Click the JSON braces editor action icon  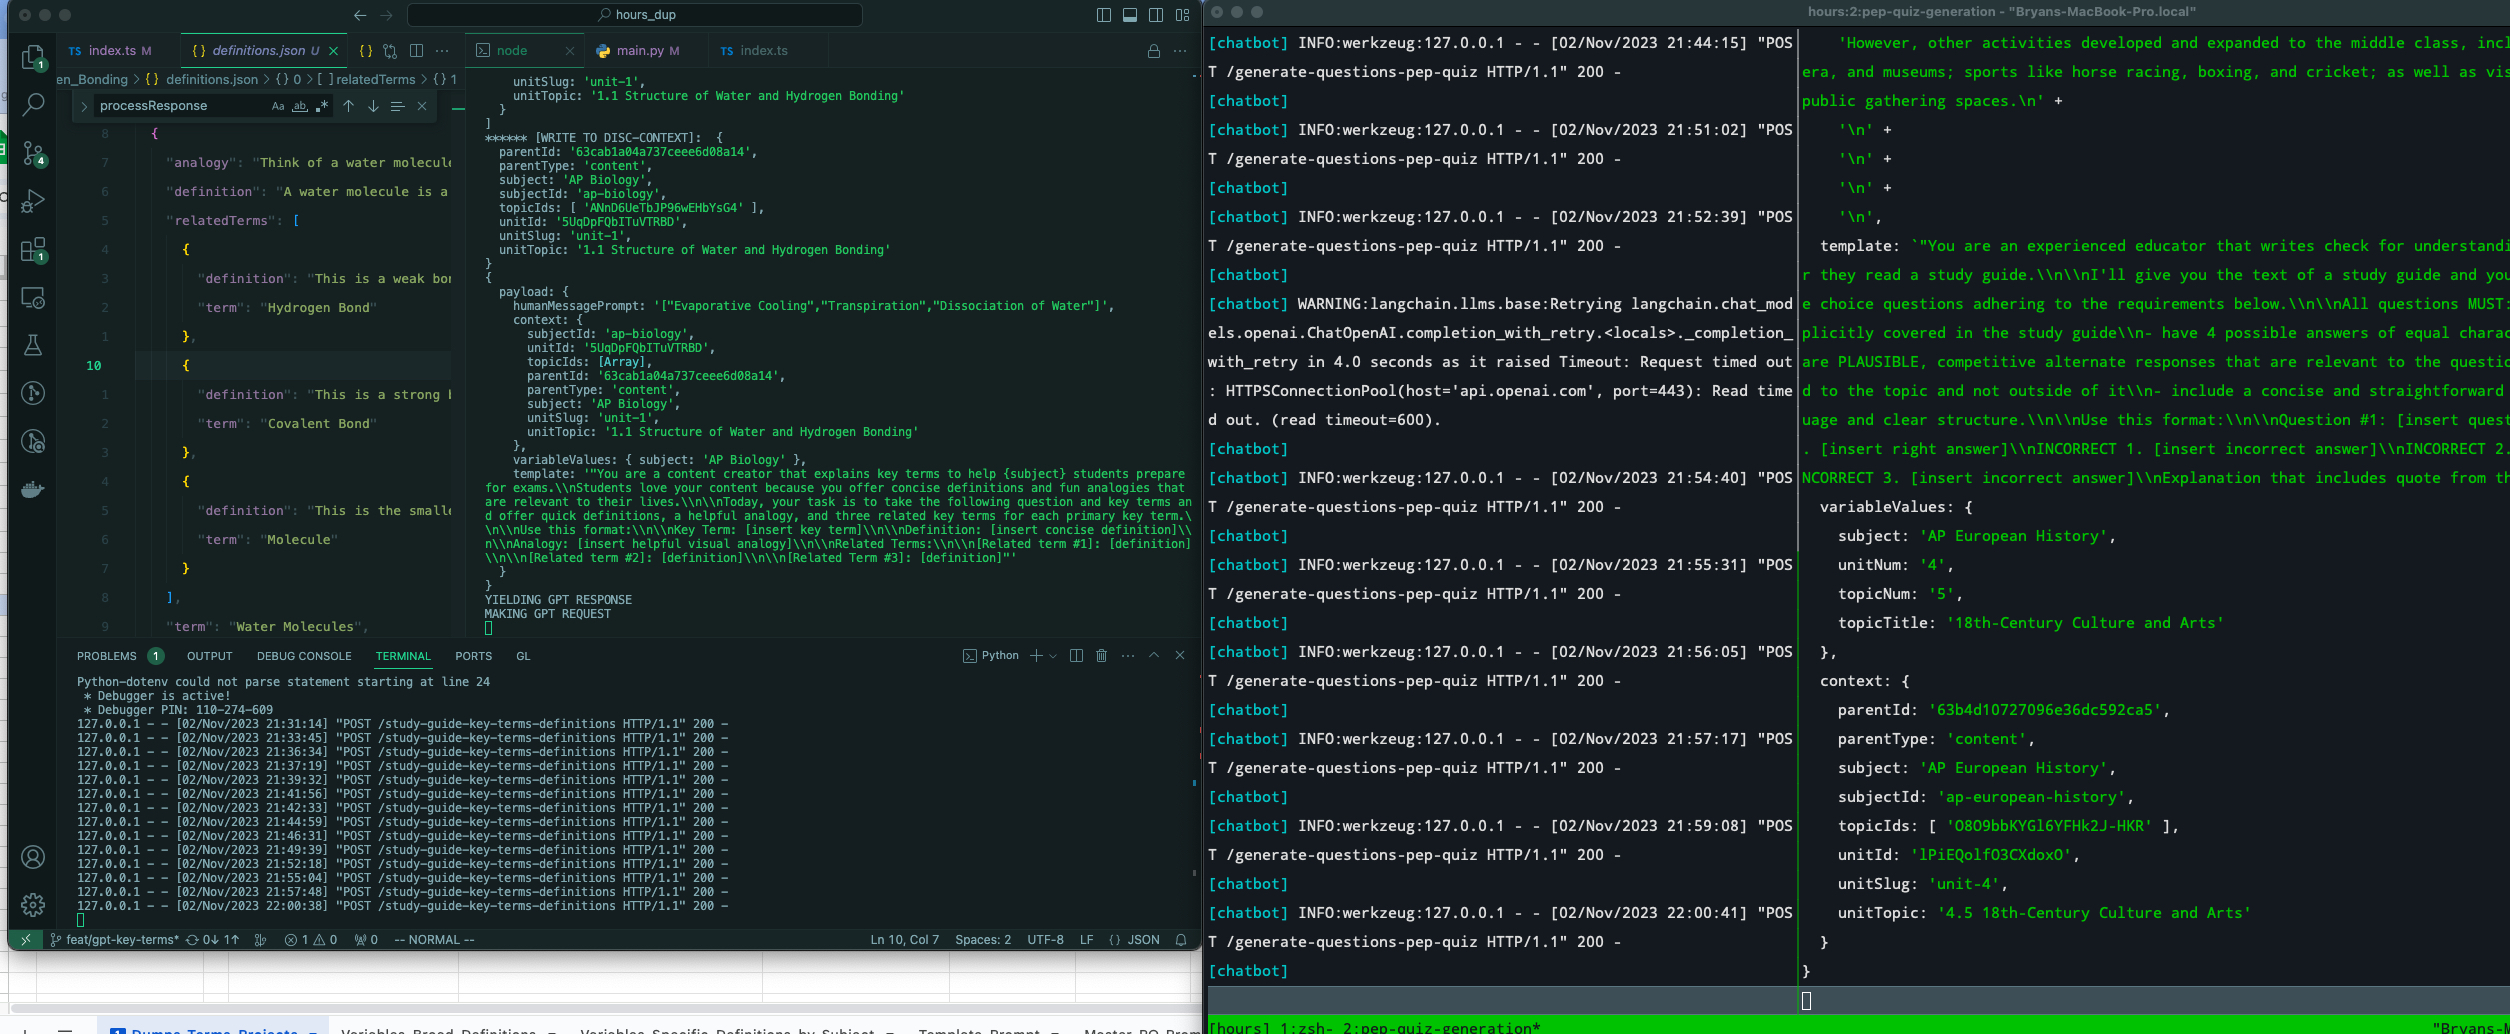tap(366, 51)
